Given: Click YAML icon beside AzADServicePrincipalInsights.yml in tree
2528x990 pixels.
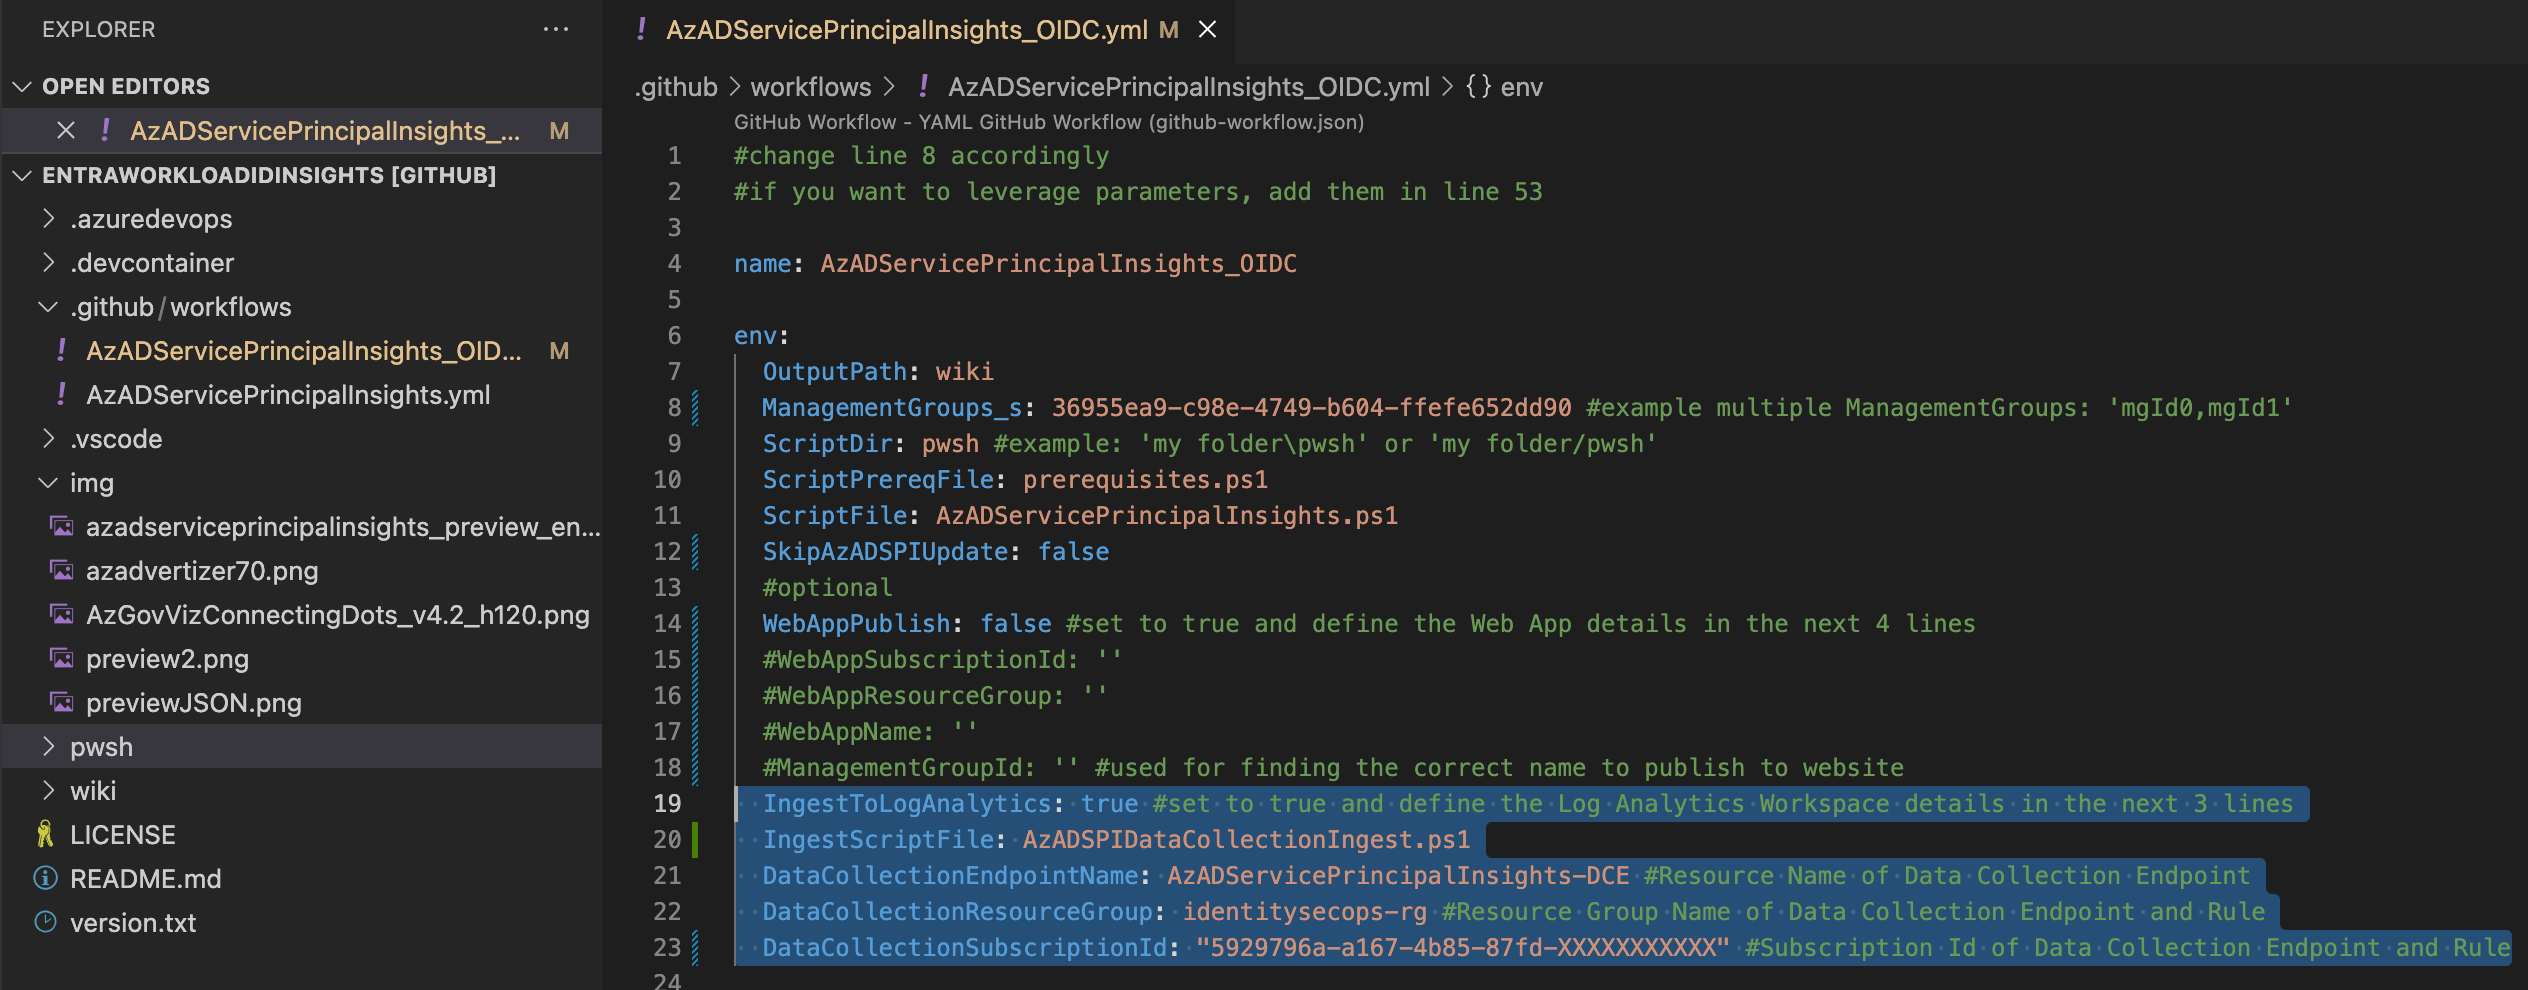Looking at the screenshot, I should tap(62, 395).
